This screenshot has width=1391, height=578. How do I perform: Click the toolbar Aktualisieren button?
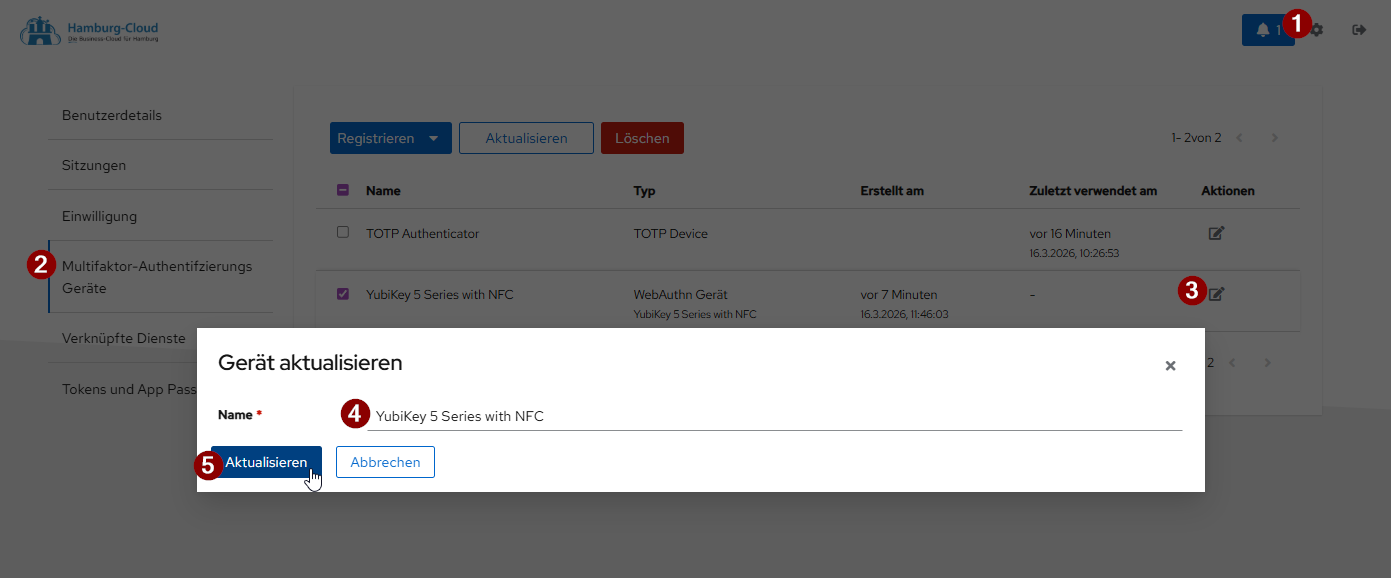tap(526, 138)
